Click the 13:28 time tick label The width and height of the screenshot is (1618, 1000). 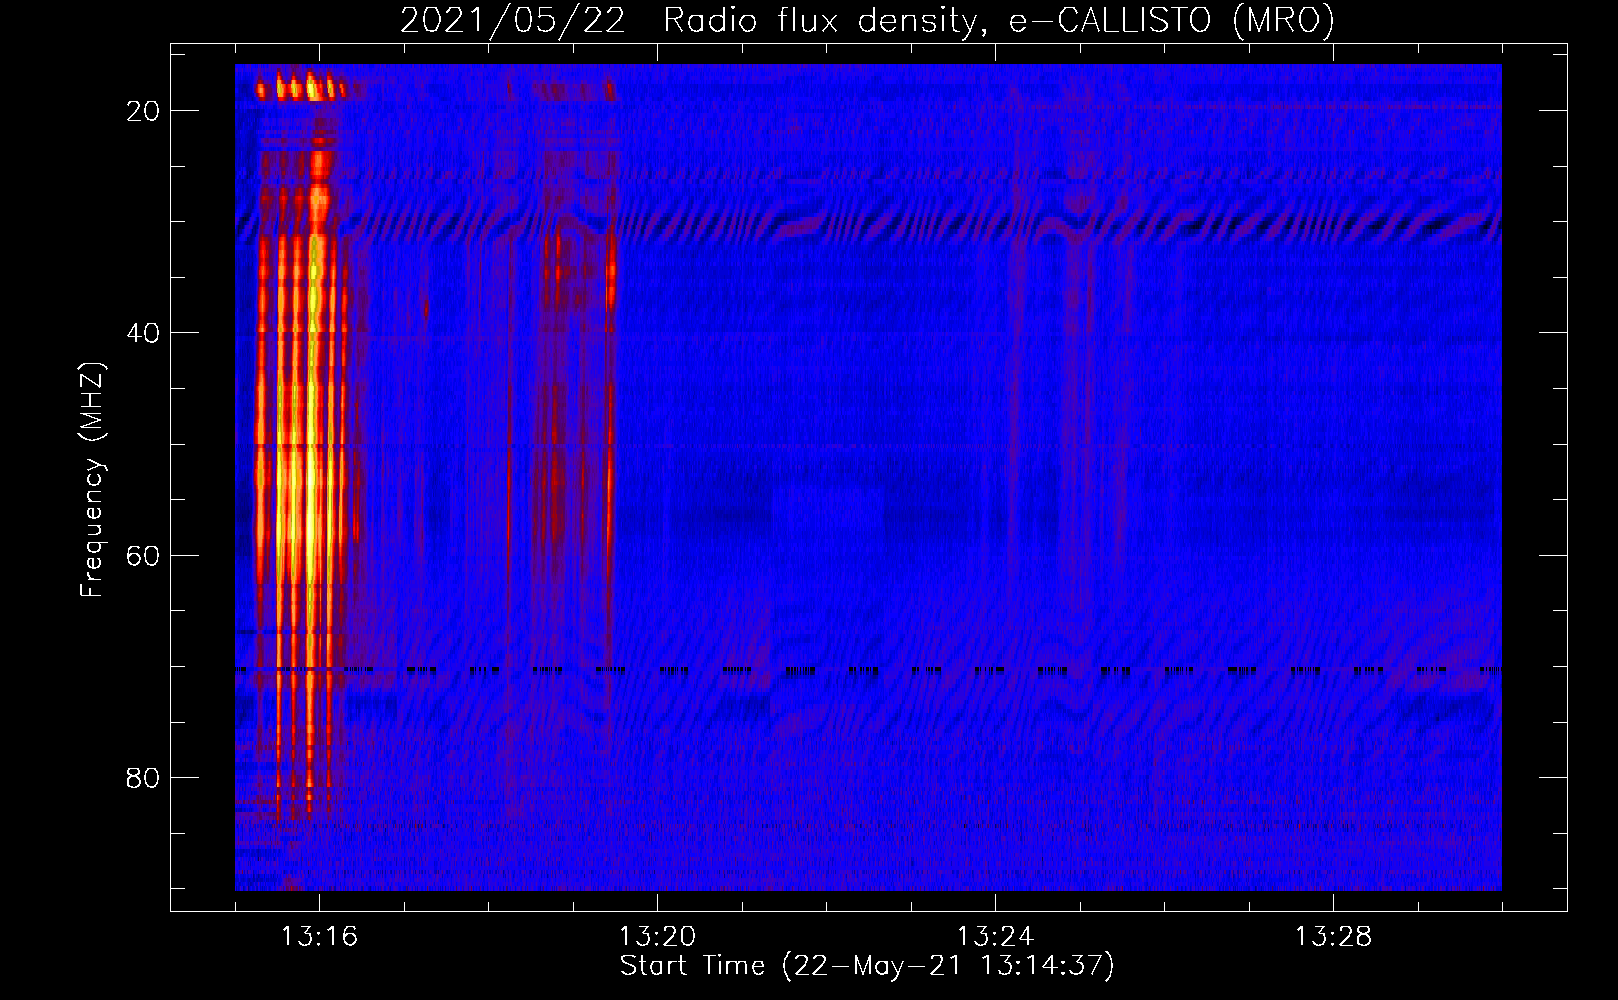coord(1333,937)
